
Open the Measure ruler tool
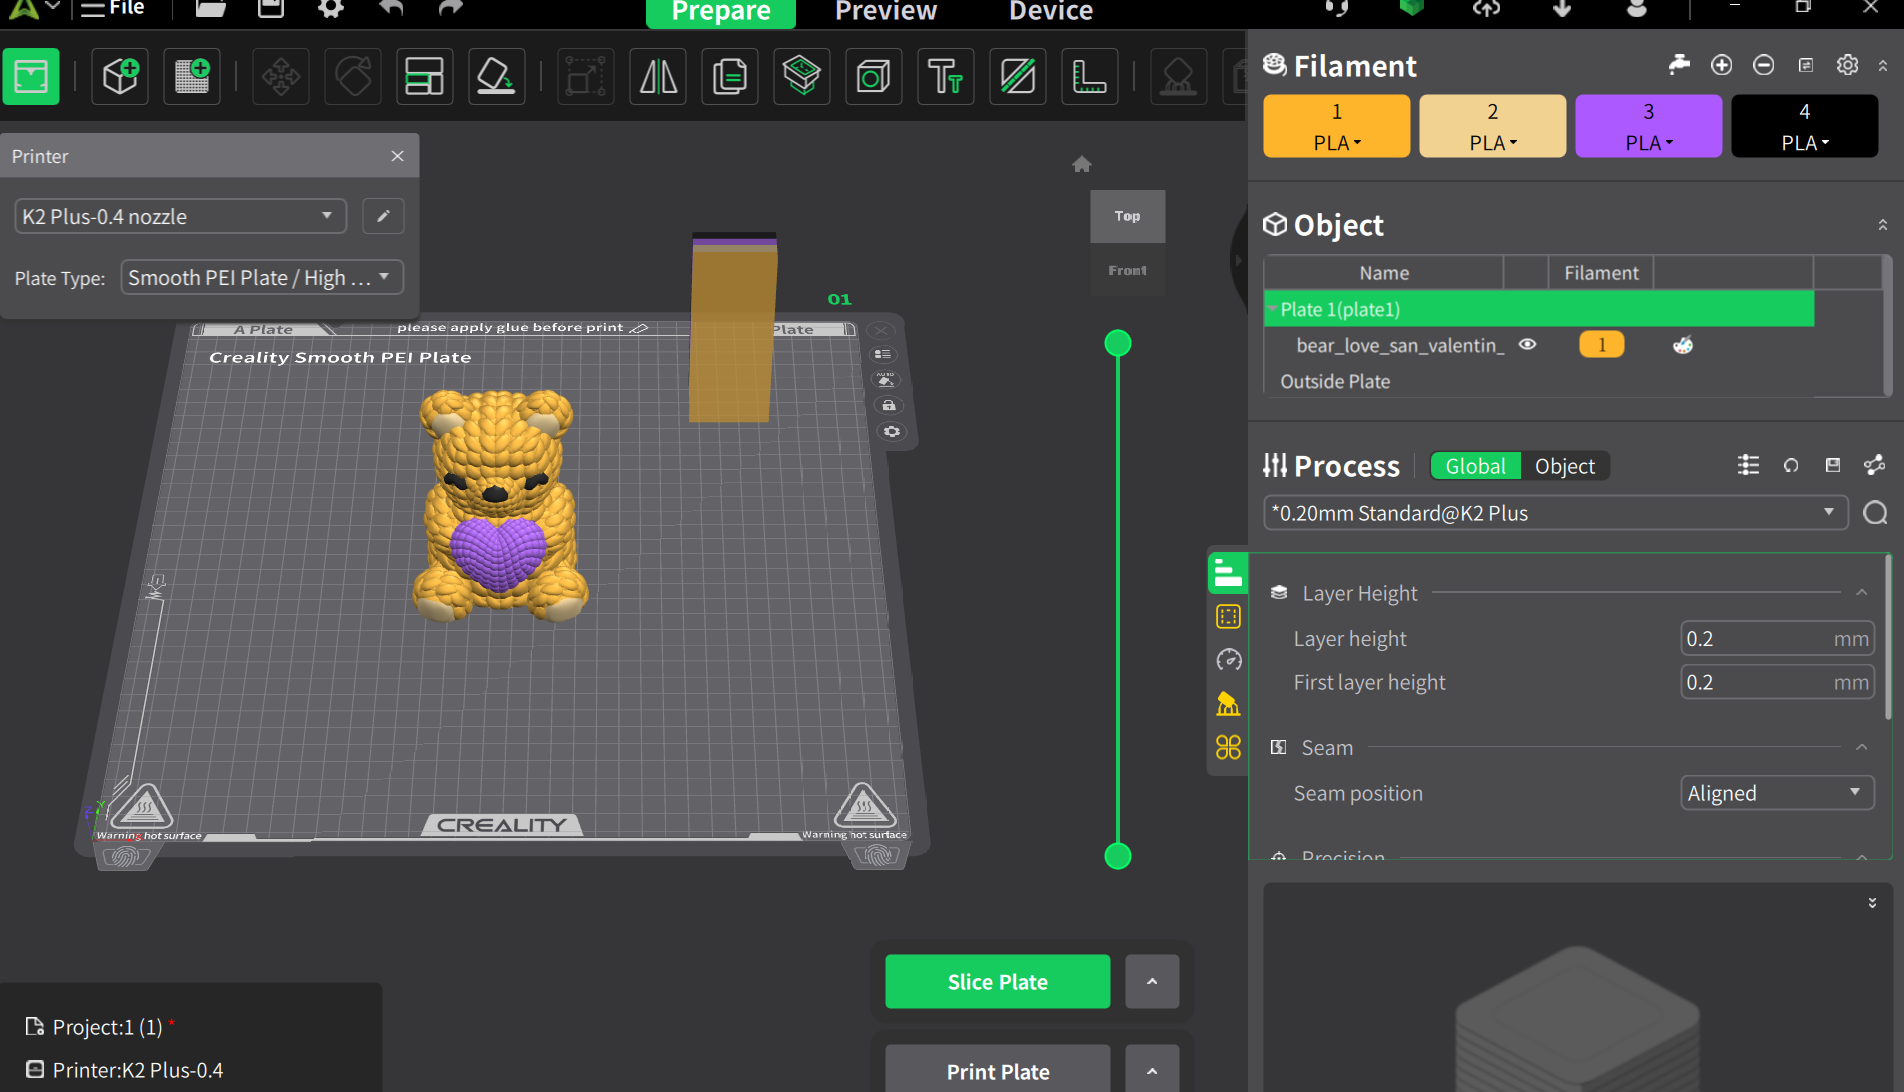[x=1089, y=77]
